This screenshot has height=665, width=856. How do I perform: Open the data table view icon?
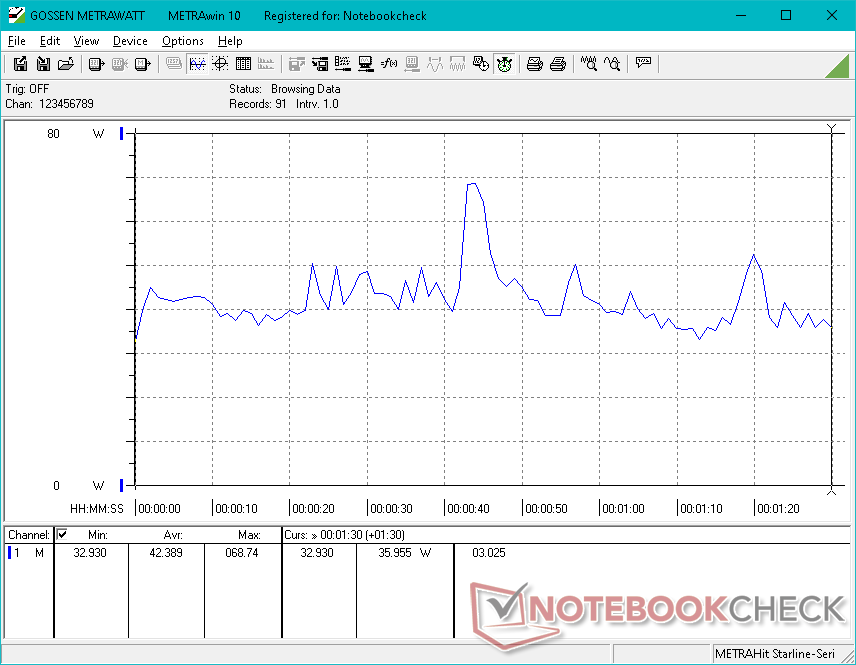243,64
